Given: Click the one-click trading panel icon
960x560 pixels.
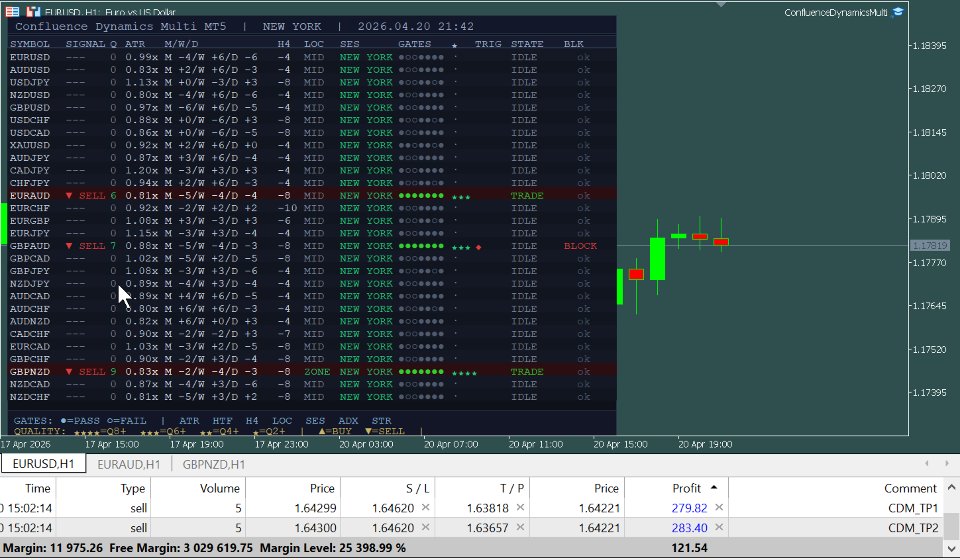Looking at the screenshot, I should 12,12.
